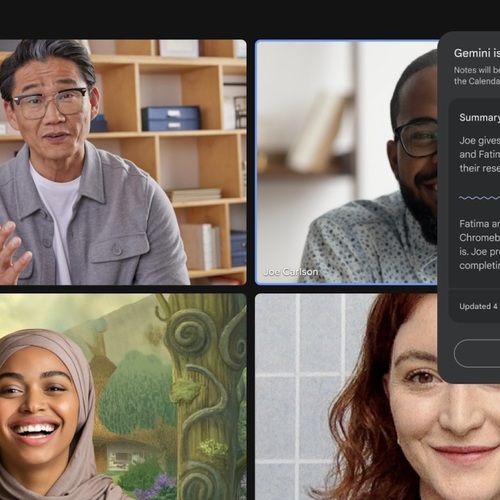Click the 'Summary' section heading

[x=479, y=117]
